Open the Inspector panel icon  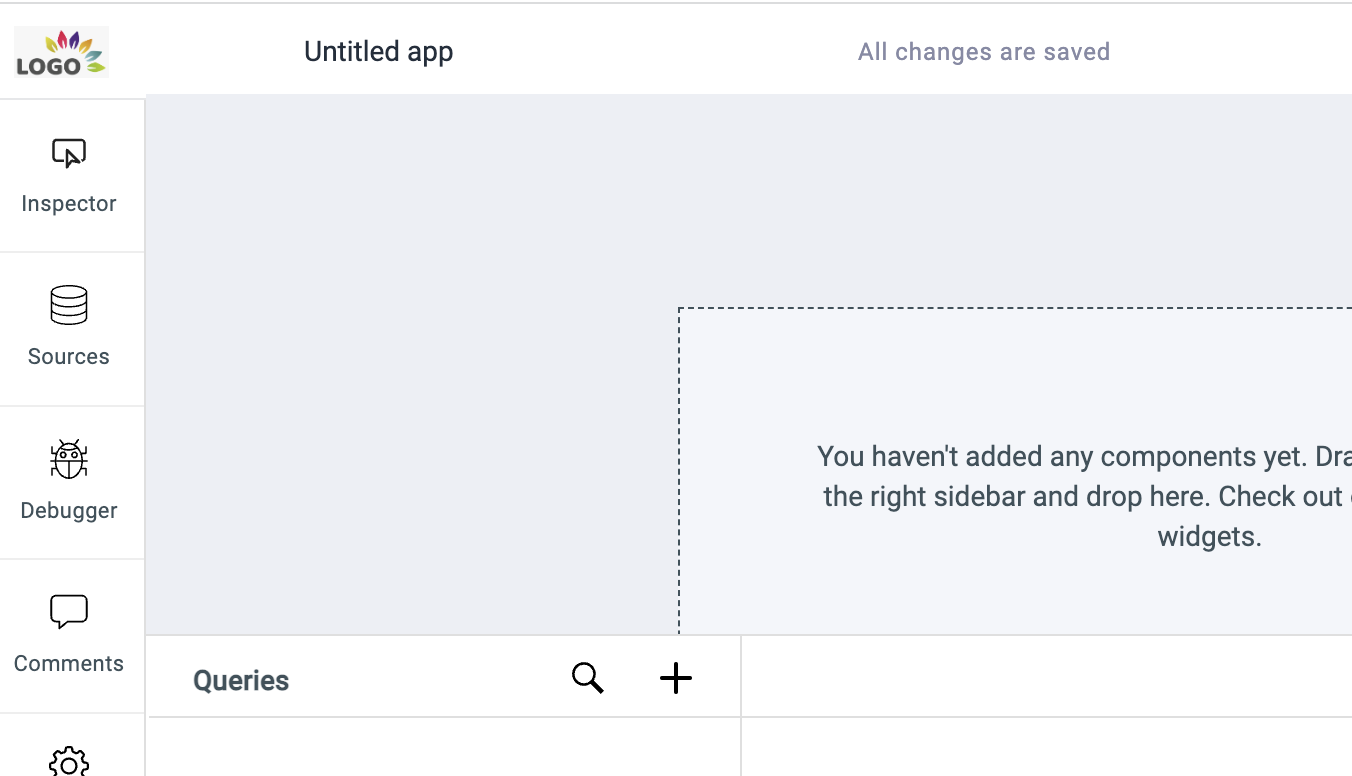(x=69, y=153)
